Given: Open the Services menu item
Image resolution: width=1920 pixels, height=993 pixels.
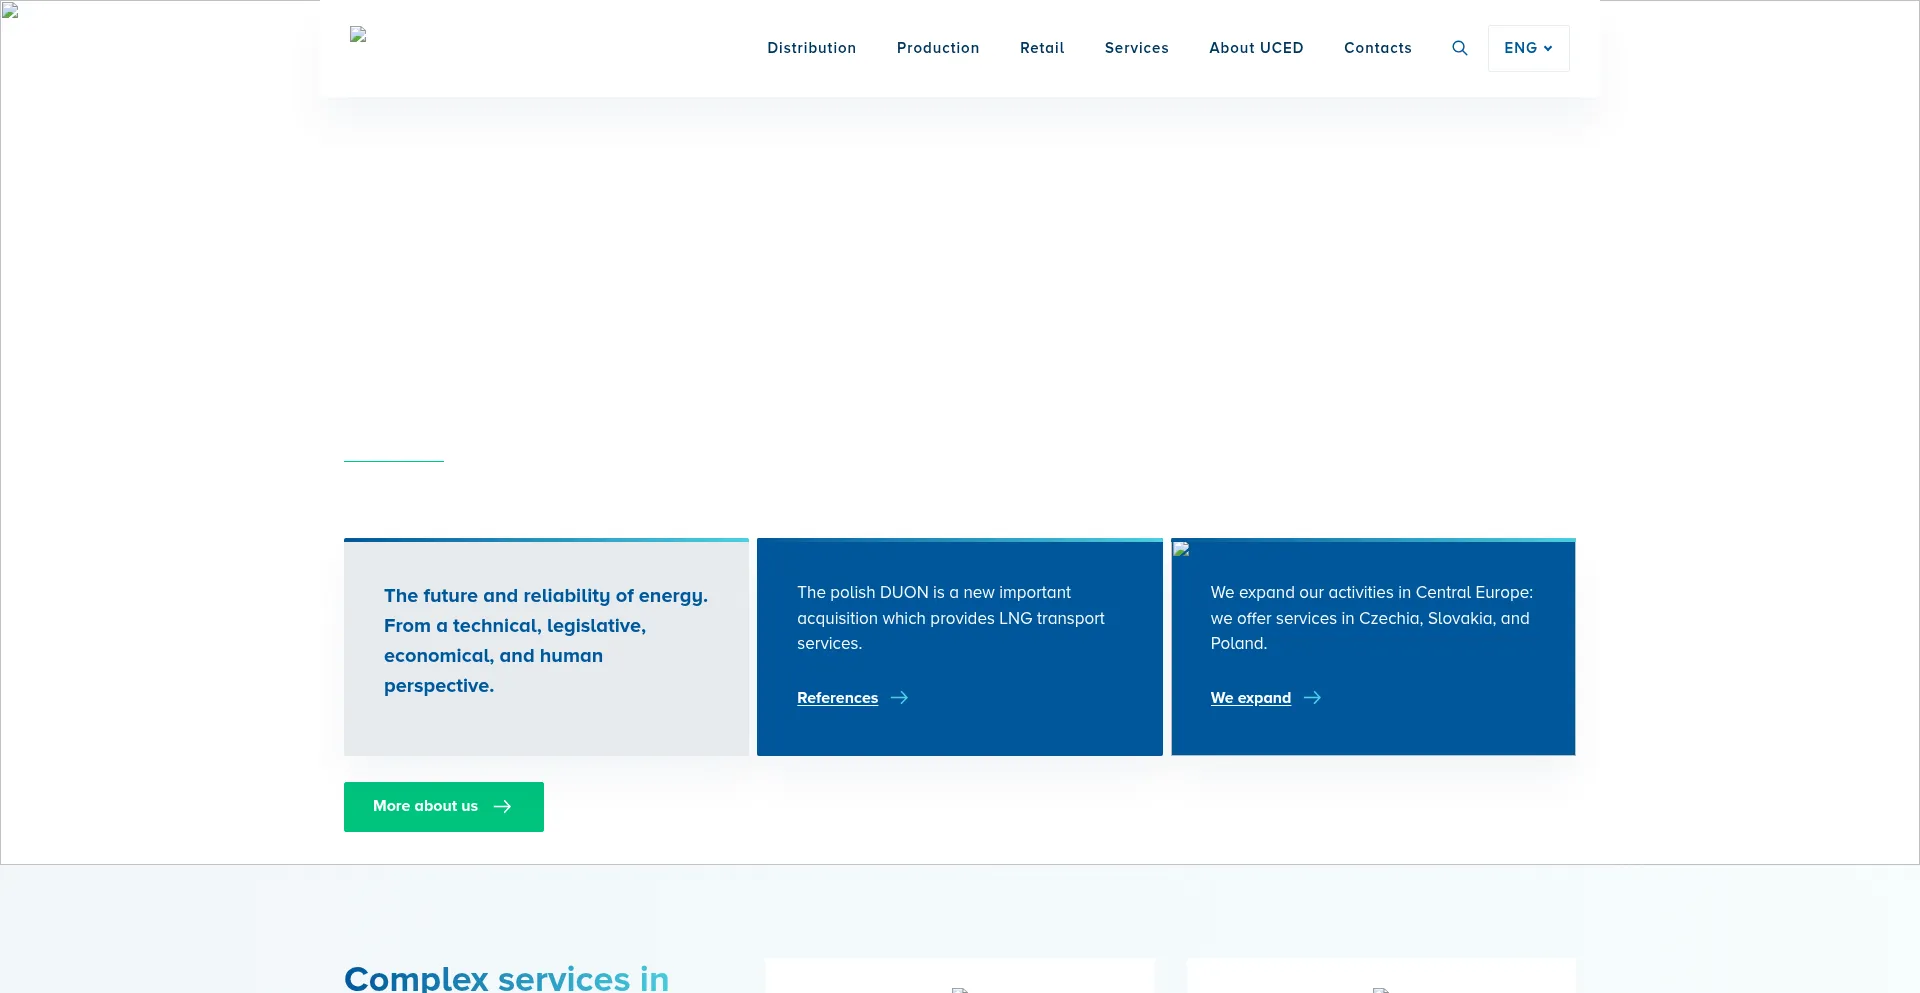Looking at the screenshot, I should tap(1136, 48).
